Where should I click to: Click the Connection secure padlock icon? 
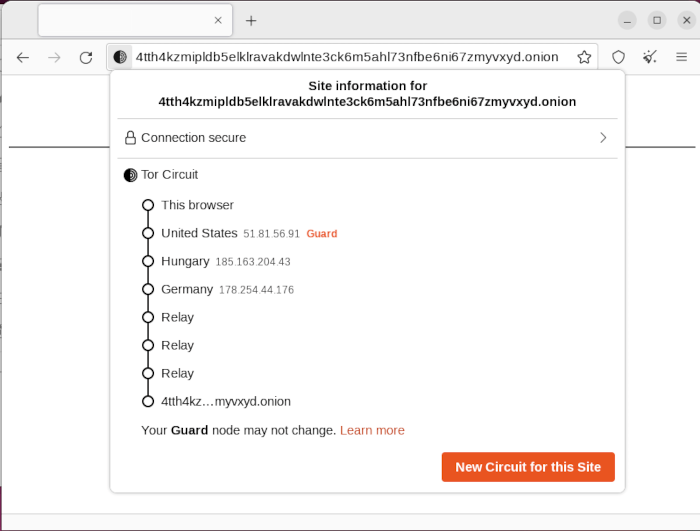pos(130,138)
